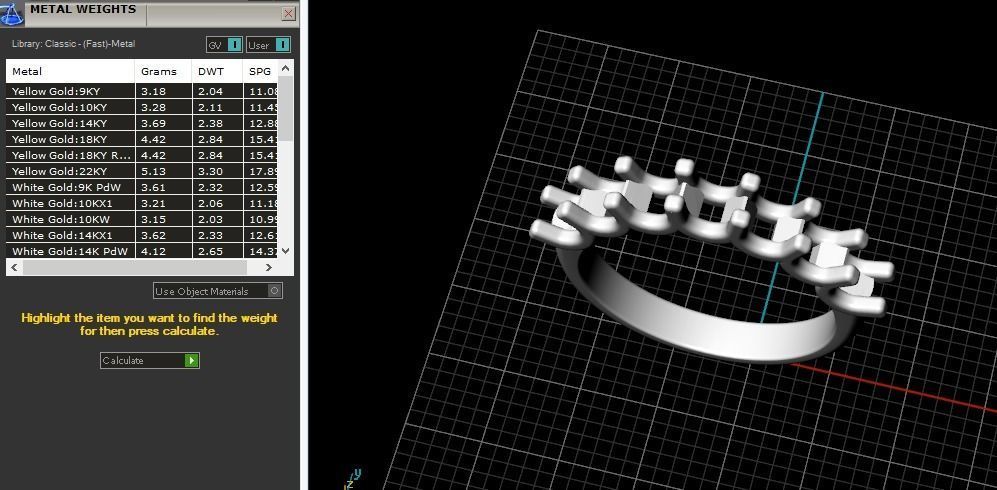Click the scroll up arrow of the metal list

[x=285, y=68]
